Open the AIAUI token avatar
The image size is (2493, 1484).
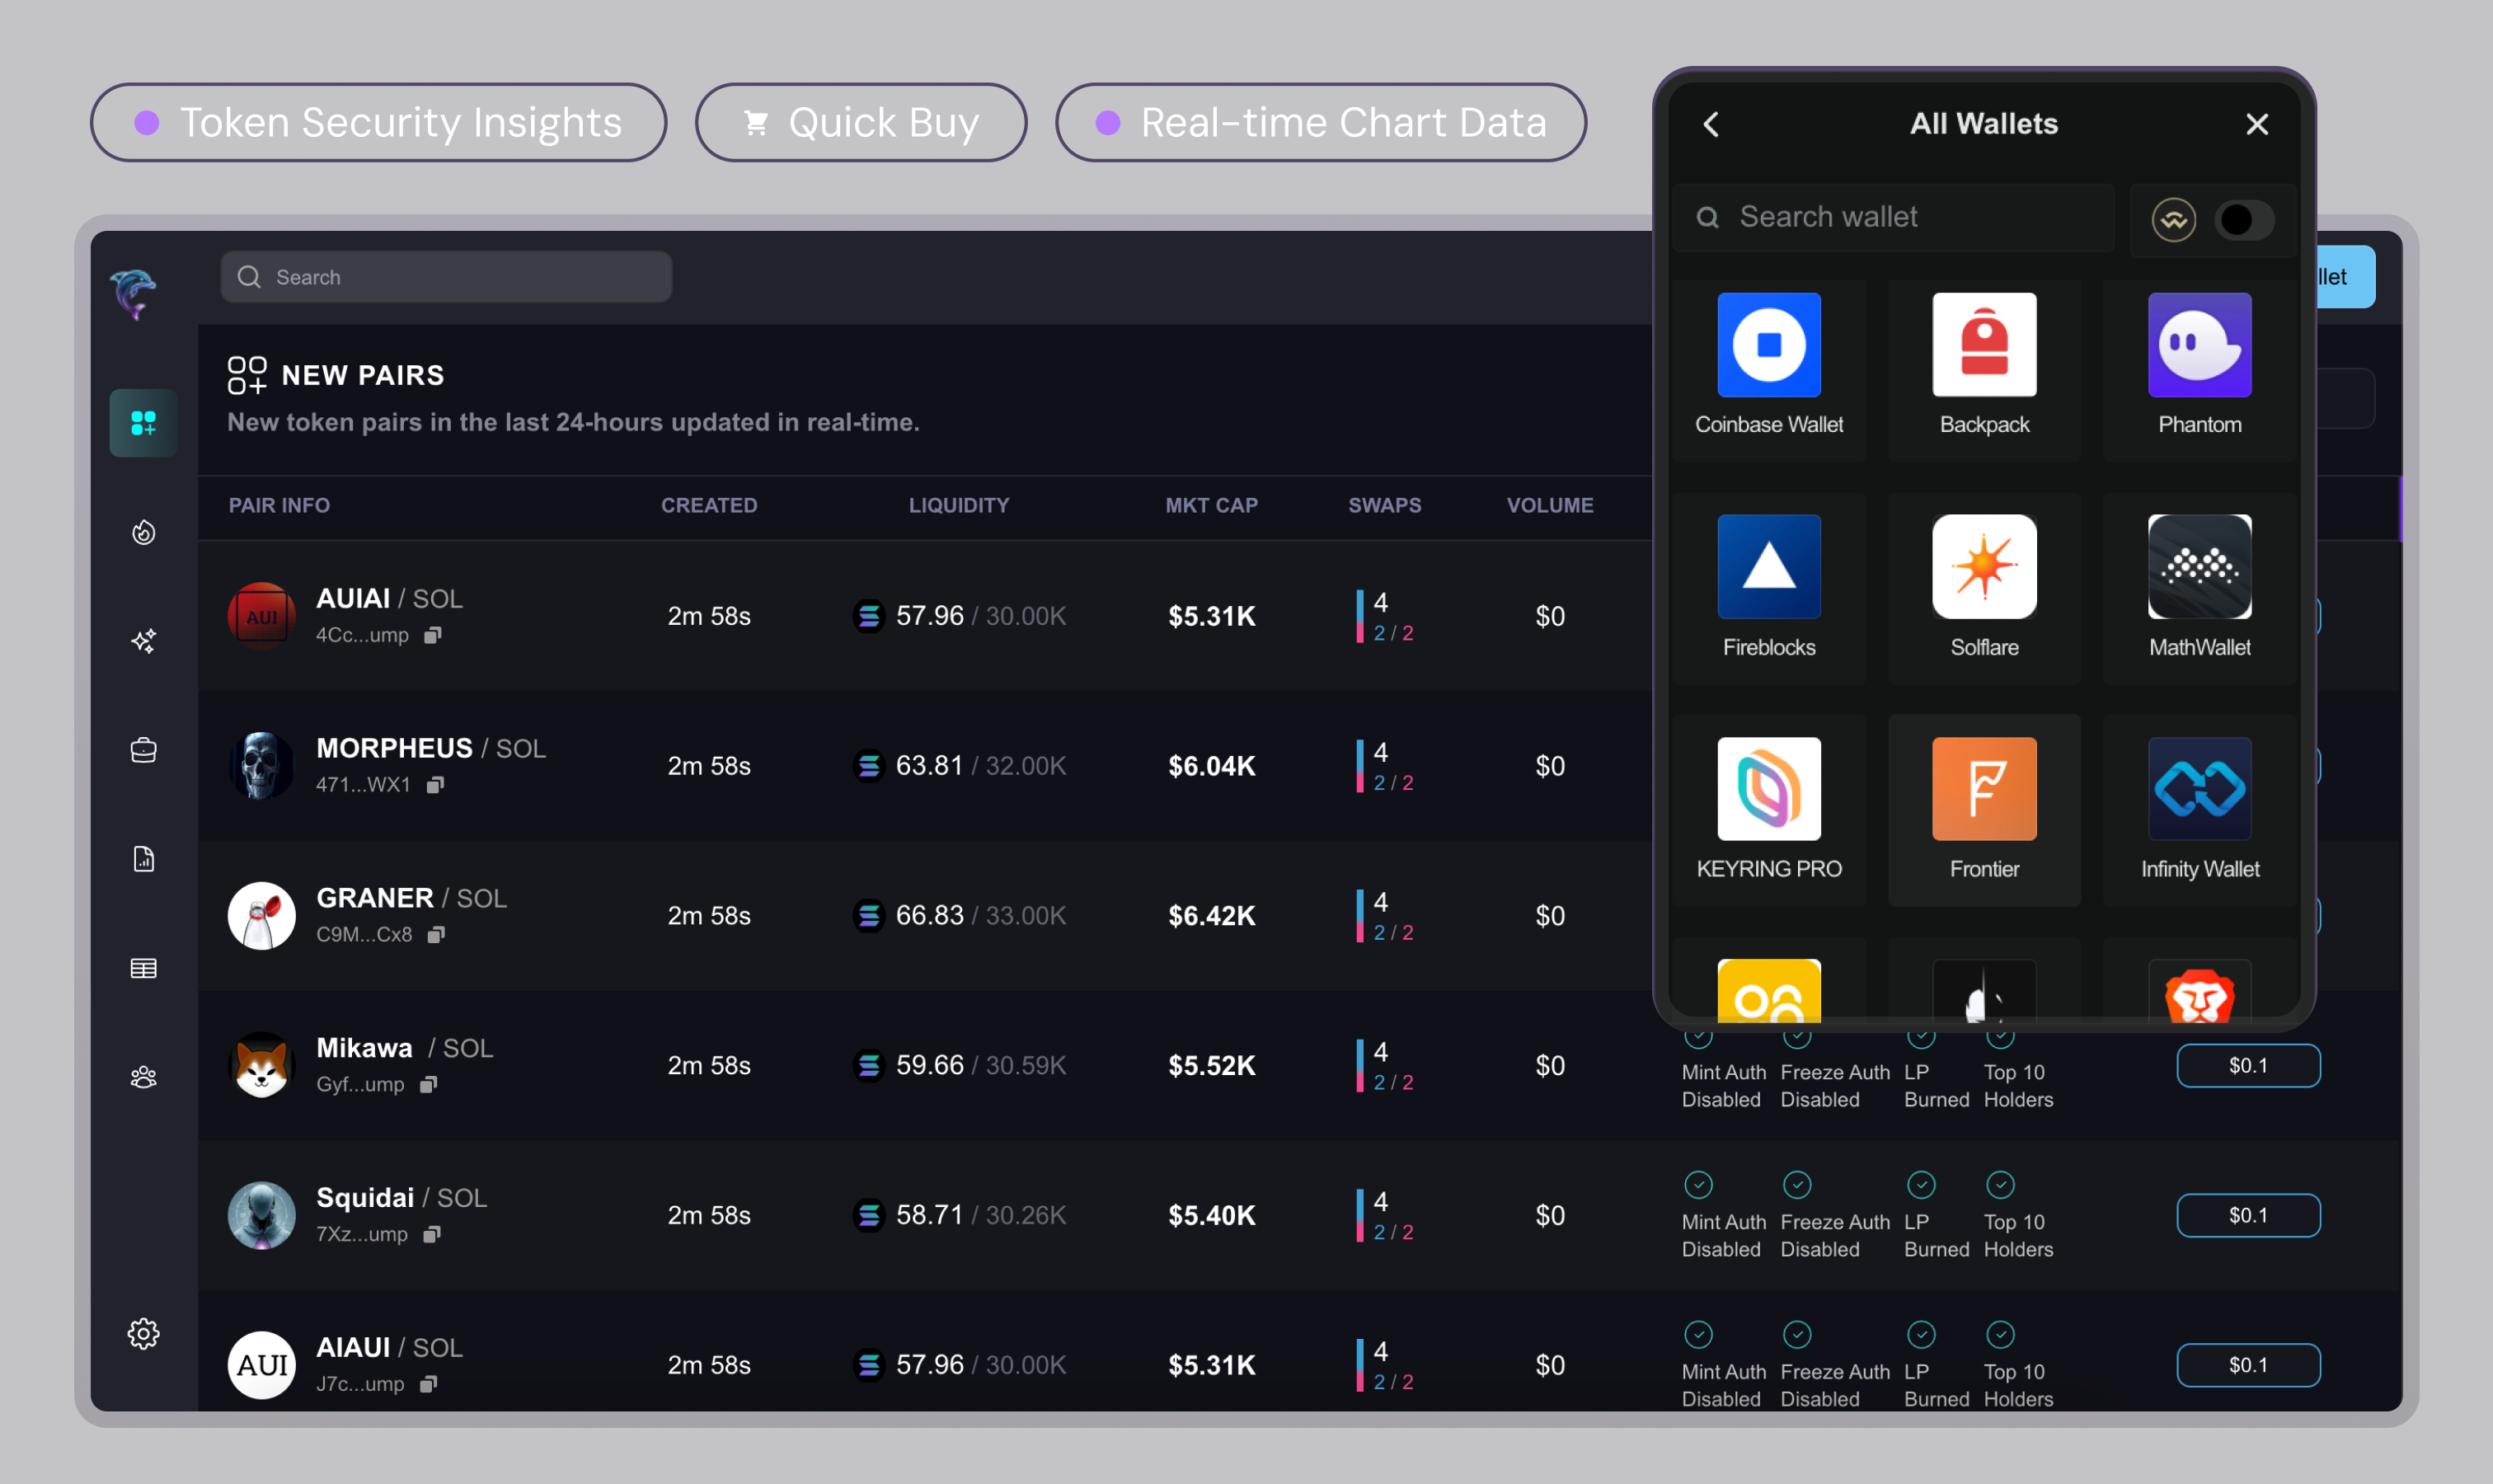[x=261, y=1365]
